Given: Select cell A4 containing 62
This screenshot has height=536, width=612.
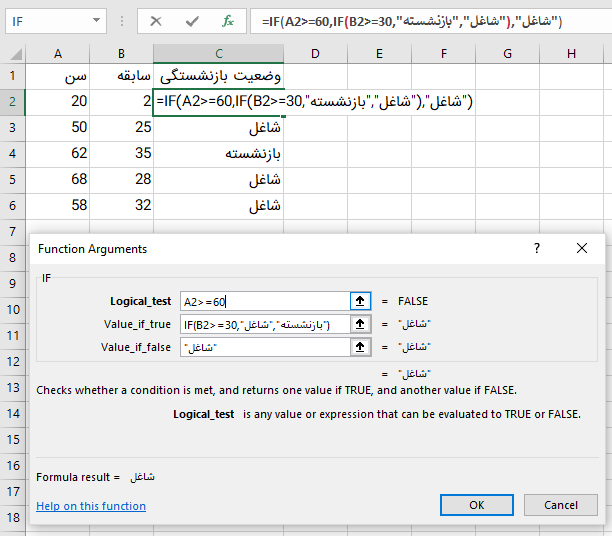Looking at the screenshot, I should 58,154.
